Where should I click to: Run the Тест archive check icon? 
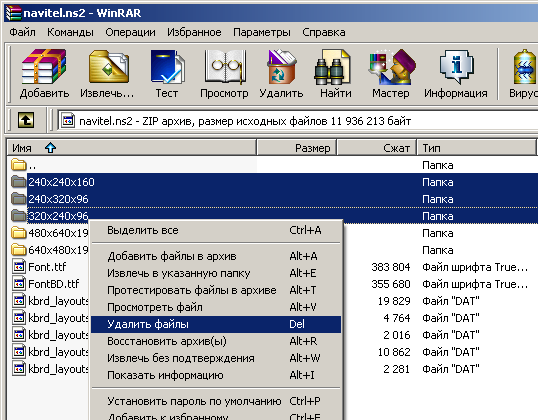167,67
